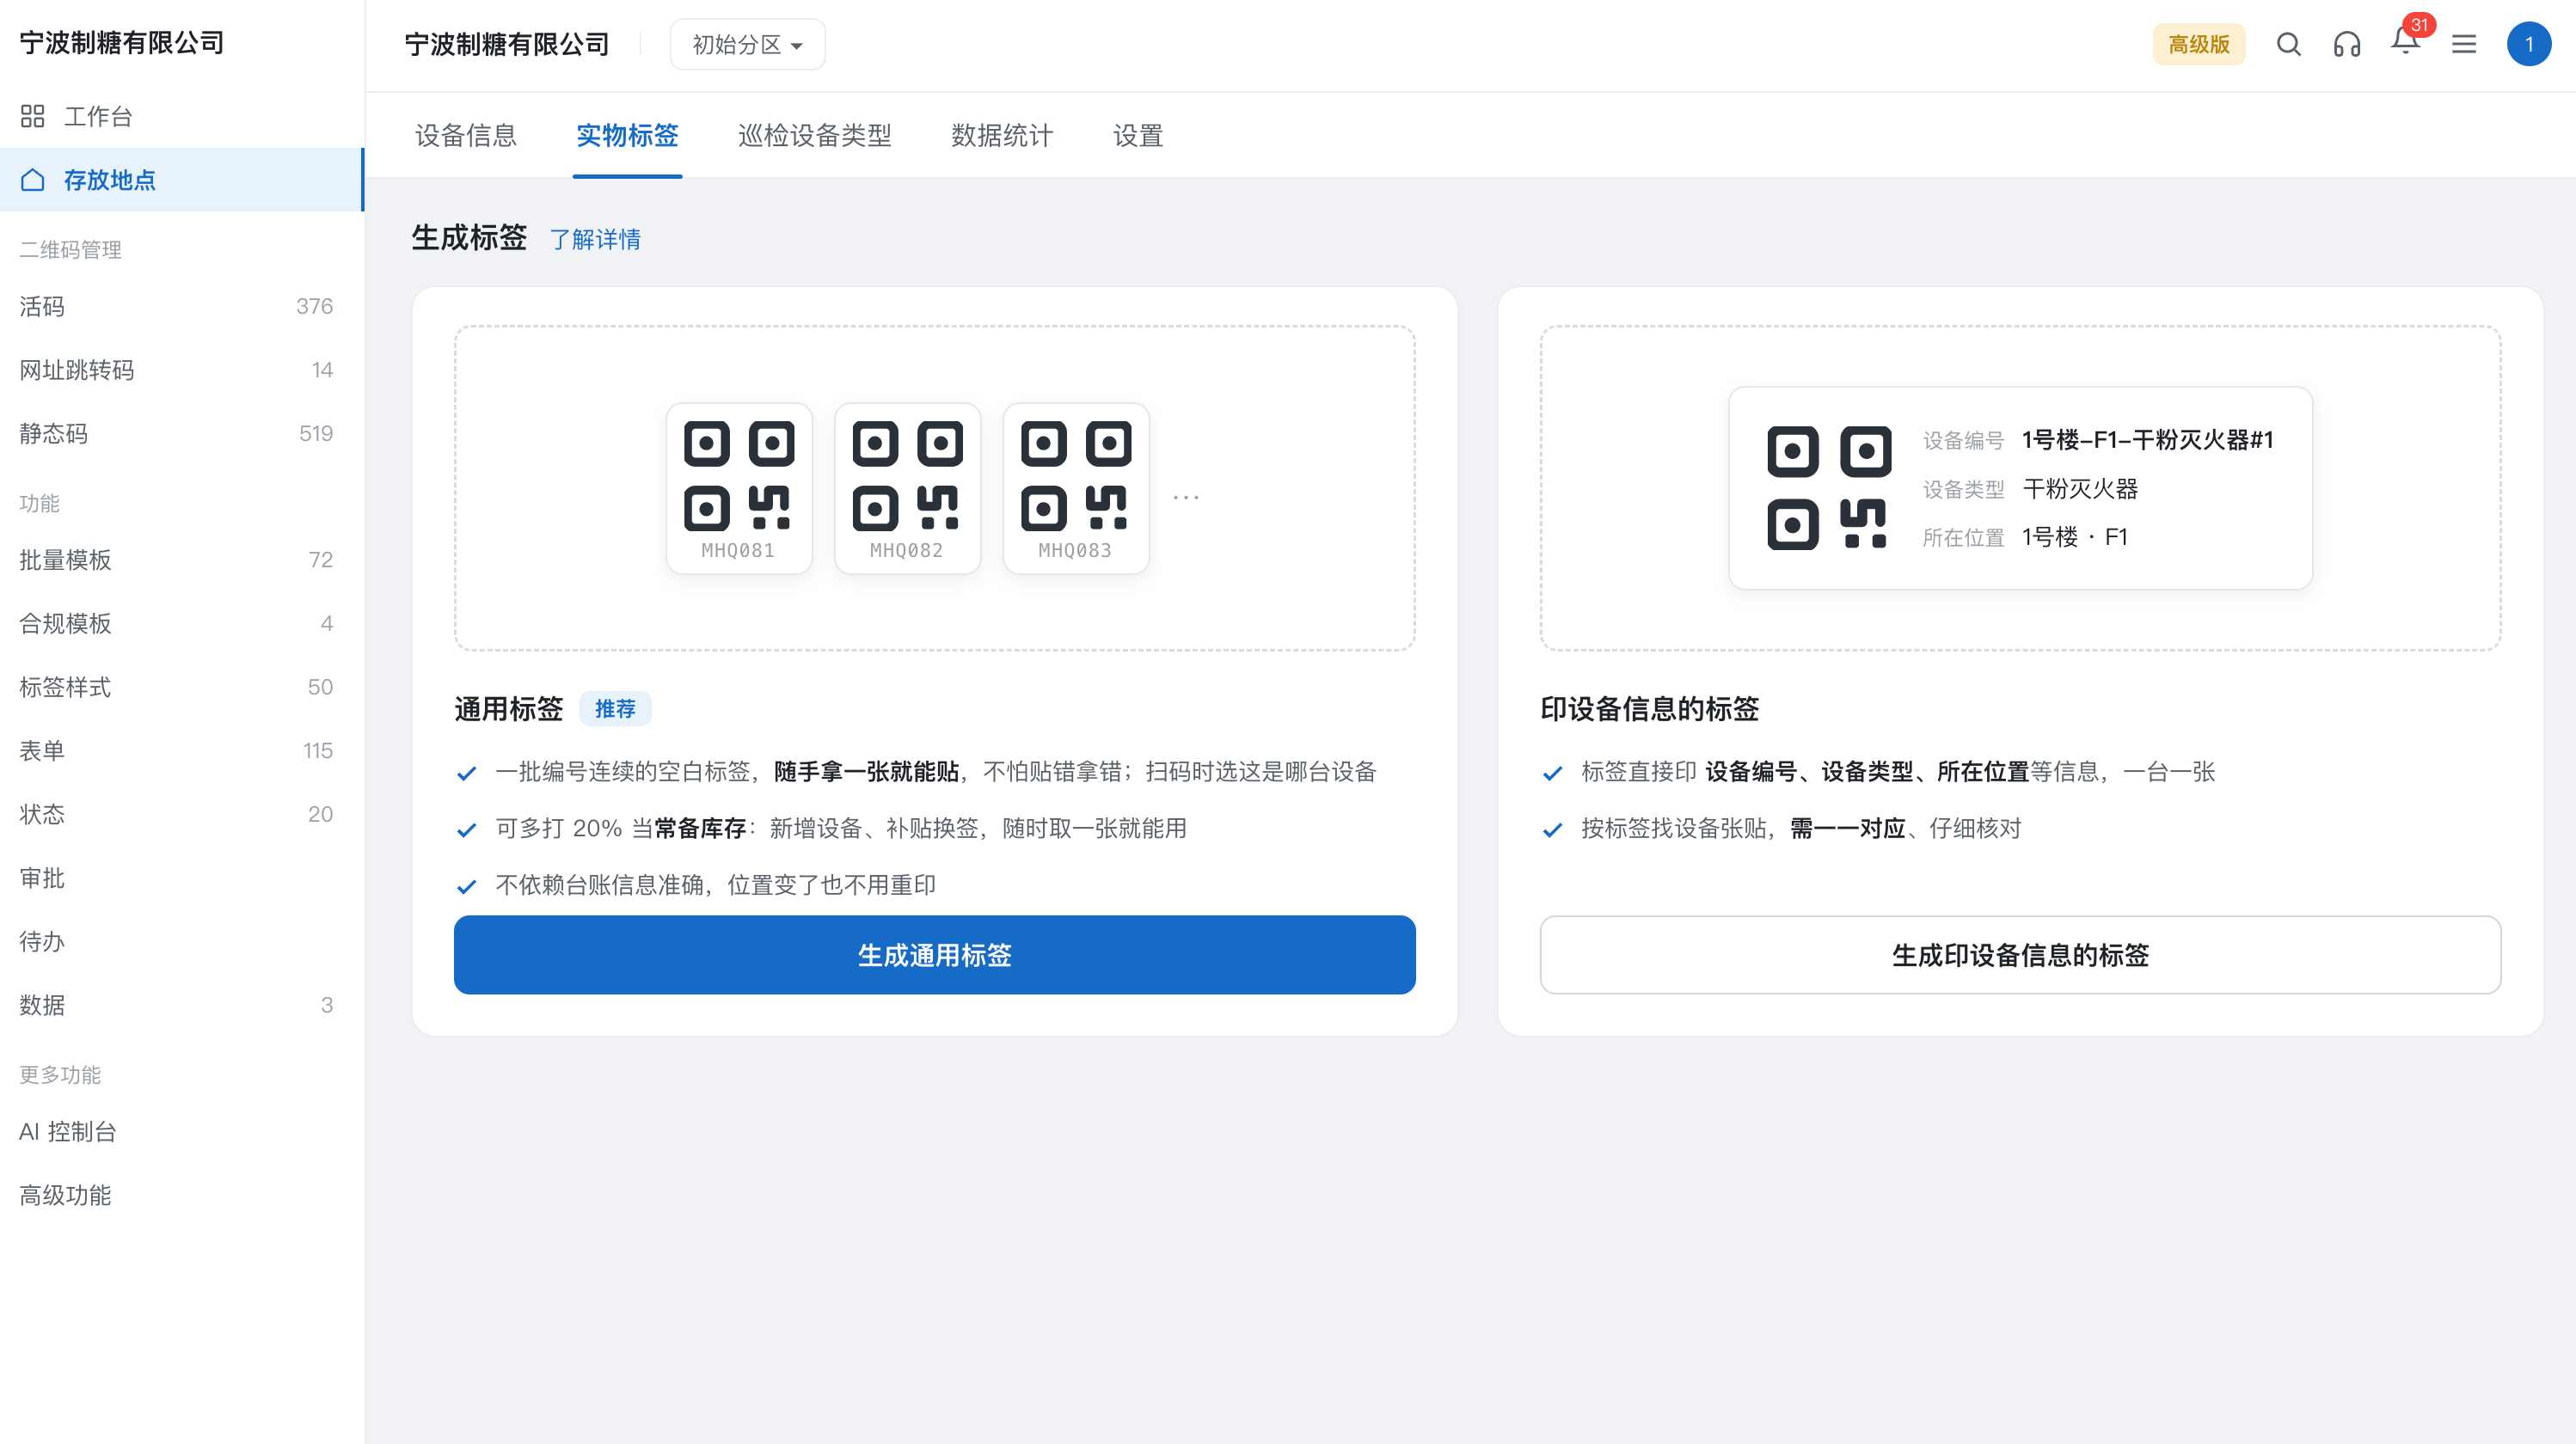This screenshot has height=1444, width=2576.
Task: Click the ellipsis after the MHQ083 label
Action: tap(1186, 496)
